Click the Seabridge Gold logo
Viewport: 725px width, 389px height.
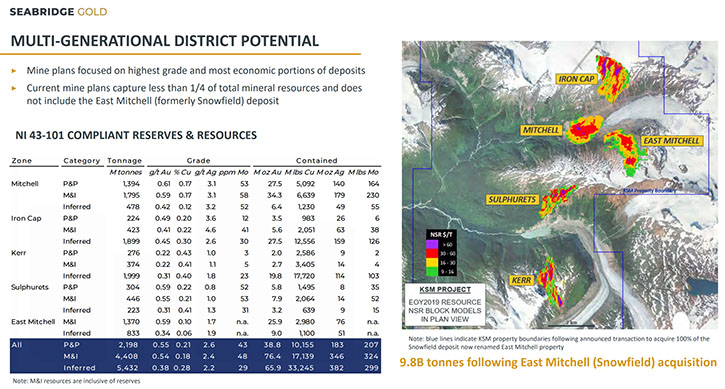point(58,12)
